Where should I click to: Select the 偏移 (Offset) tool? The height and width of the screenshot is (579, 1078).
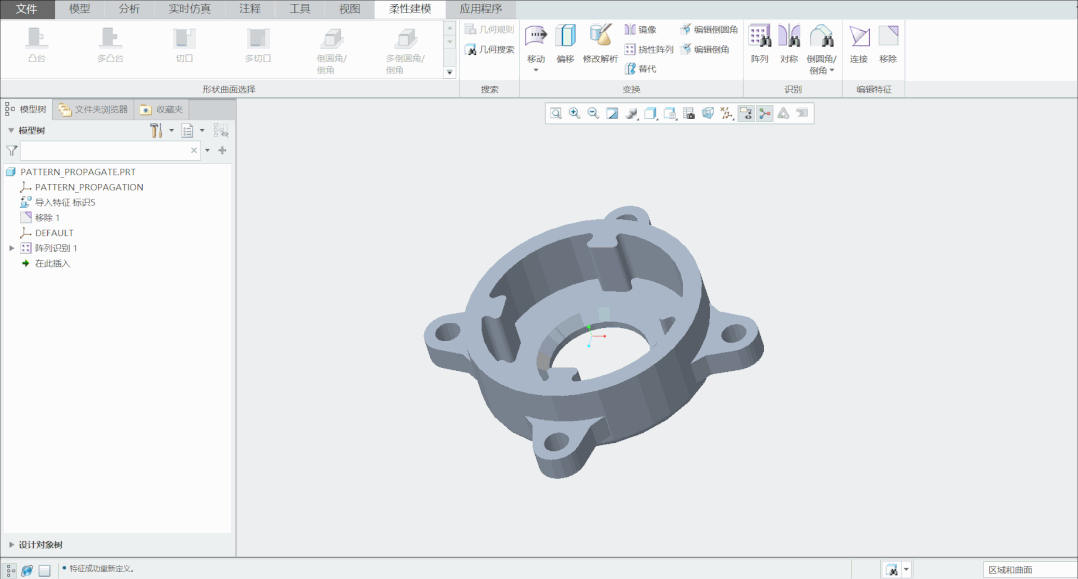coord(565,44)
